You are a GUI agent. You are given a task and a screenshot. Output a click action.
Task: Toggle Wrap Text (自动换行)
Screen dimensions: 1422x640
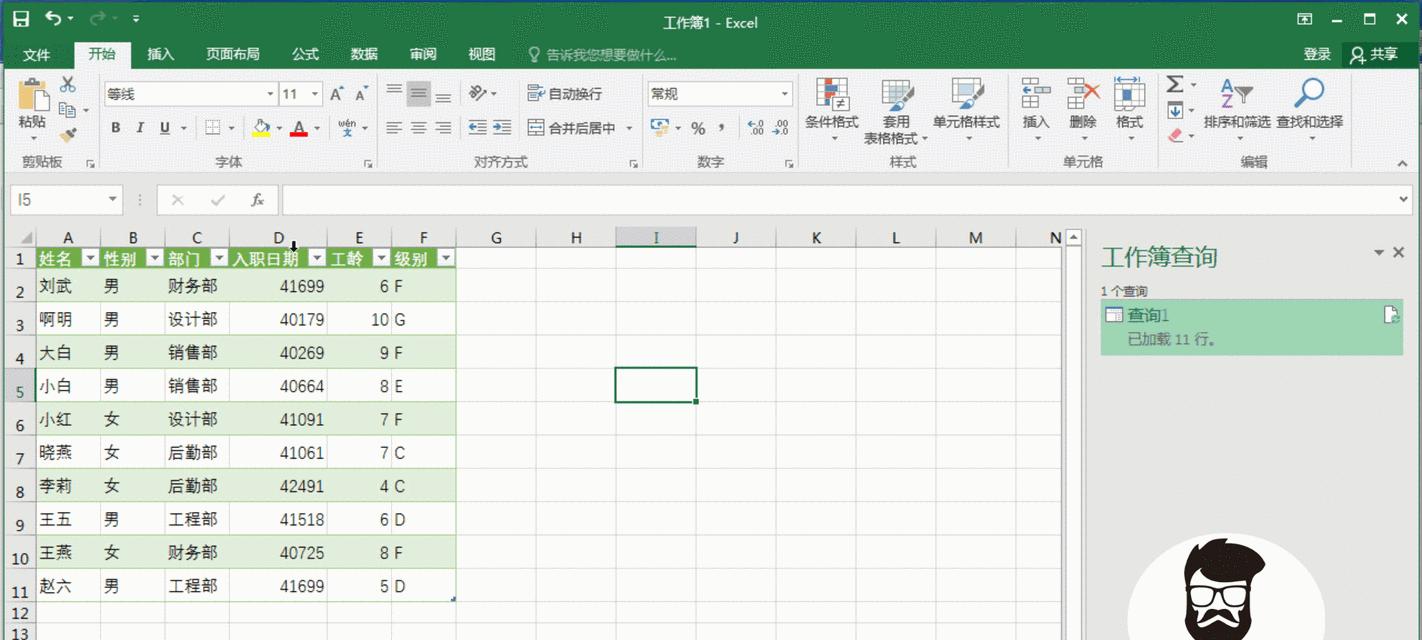(x=565, y=94)
